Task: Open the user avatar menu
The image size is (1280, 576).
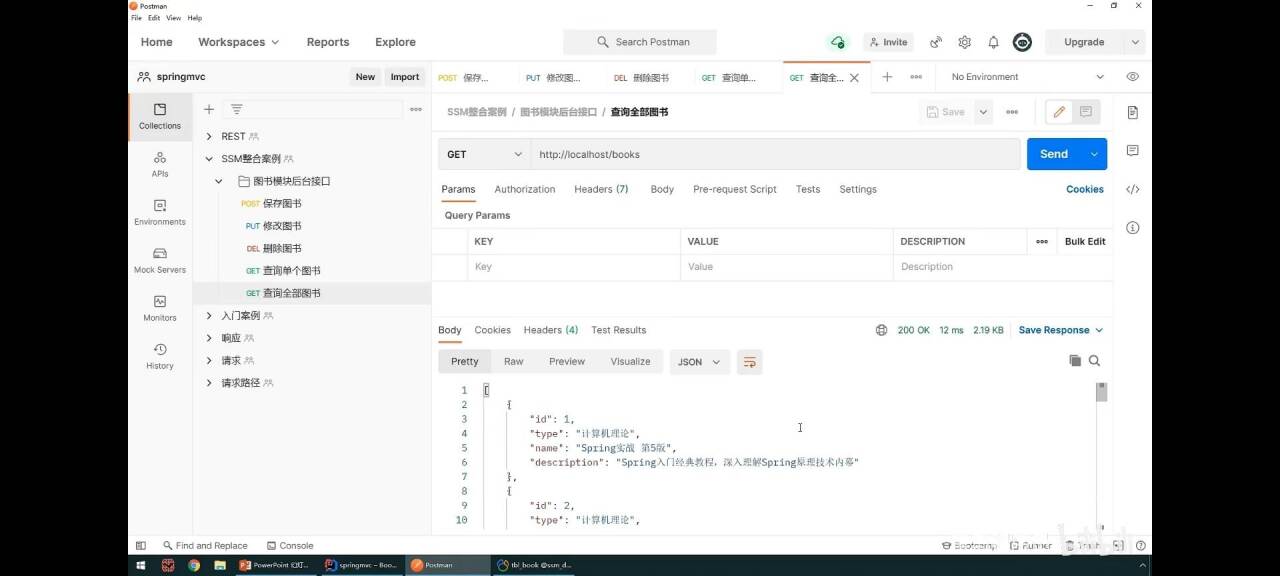Action: coord(1022,42)
